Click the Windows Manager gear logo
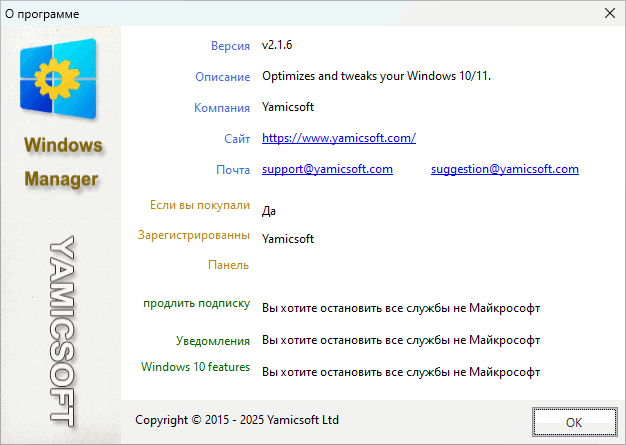The width and height of the screenshot is (626, 445). click(58, 79)
